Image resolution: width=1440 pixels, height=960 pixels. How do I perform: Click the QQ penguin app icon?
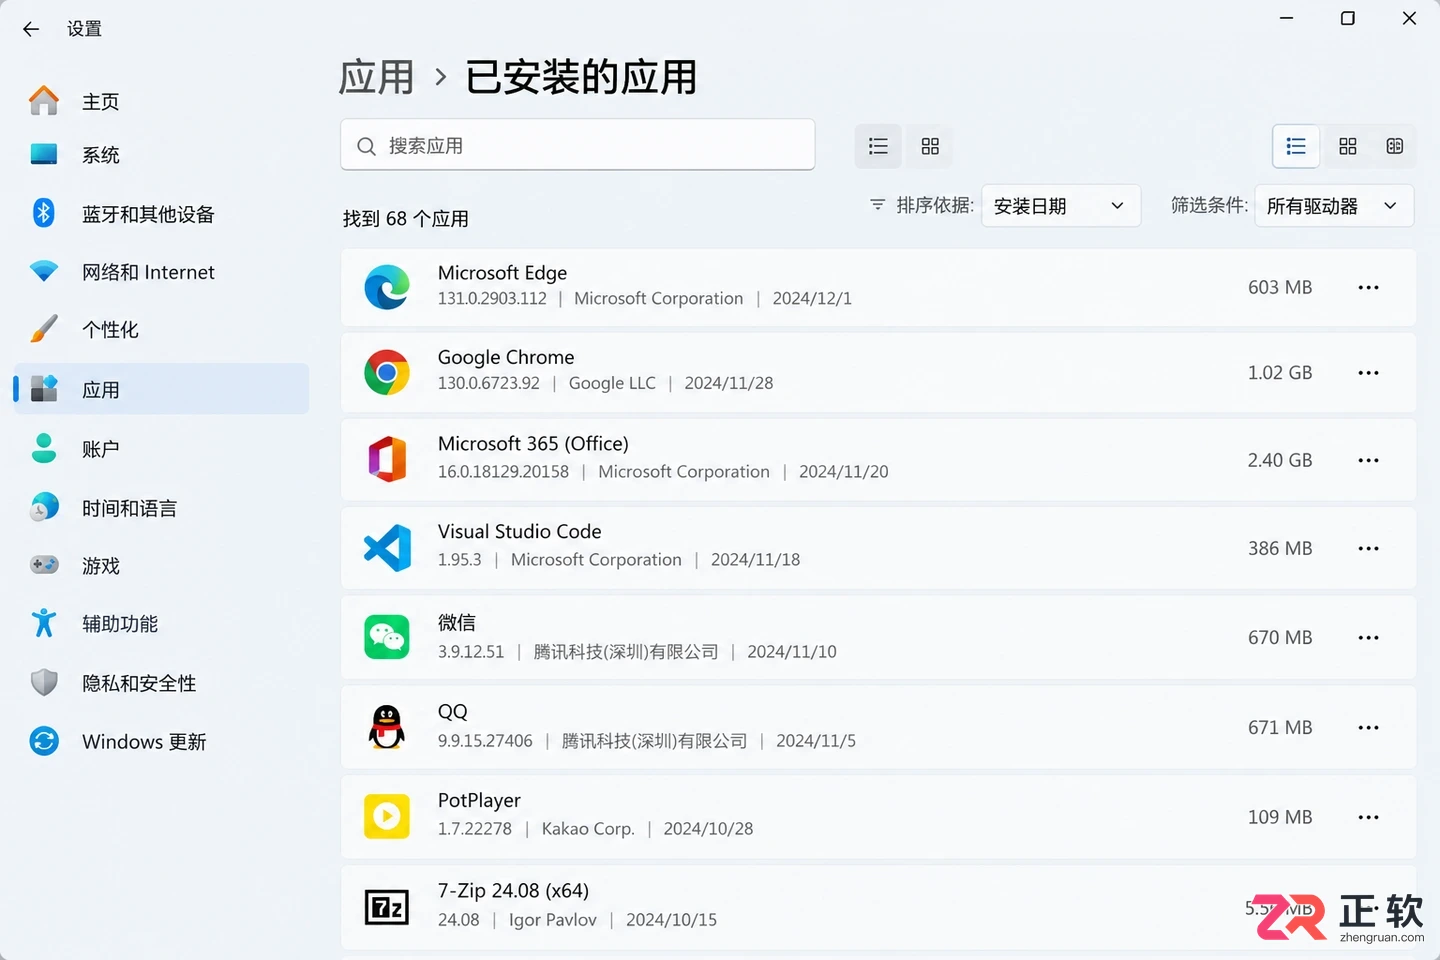tap(387, 727)
